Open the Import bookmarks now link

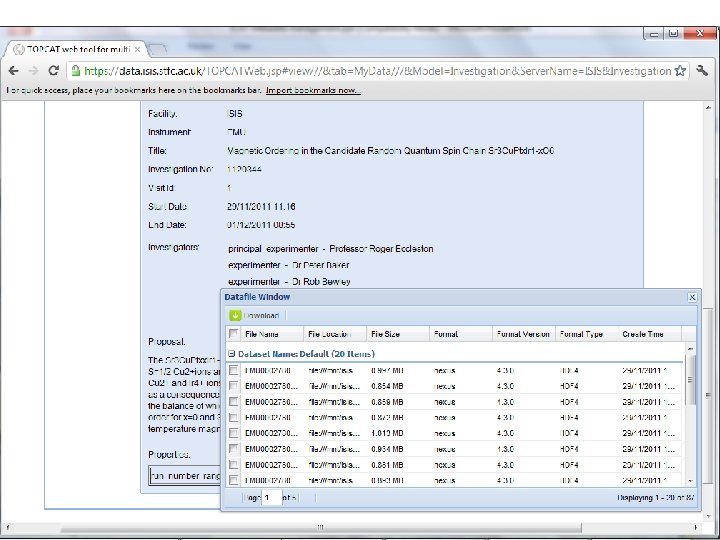click(313, 90)
